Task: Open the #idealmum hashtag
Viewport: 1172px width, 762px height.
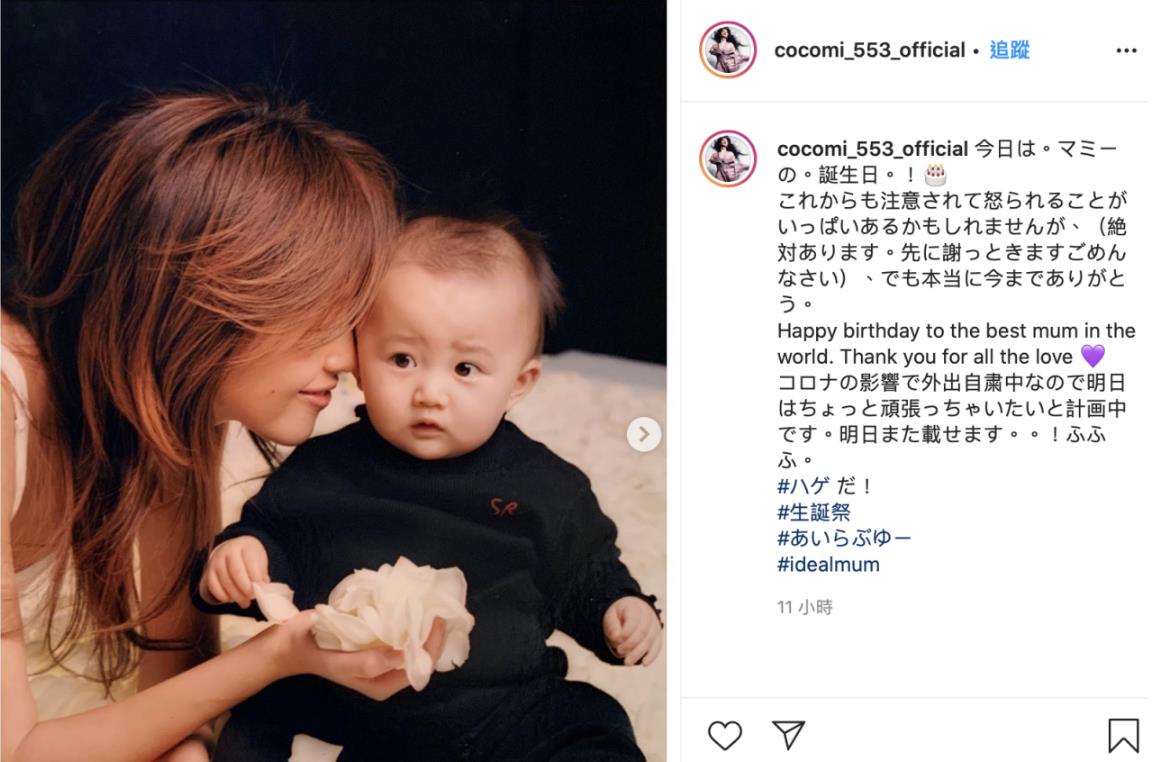Action: (x=828, y=565)
